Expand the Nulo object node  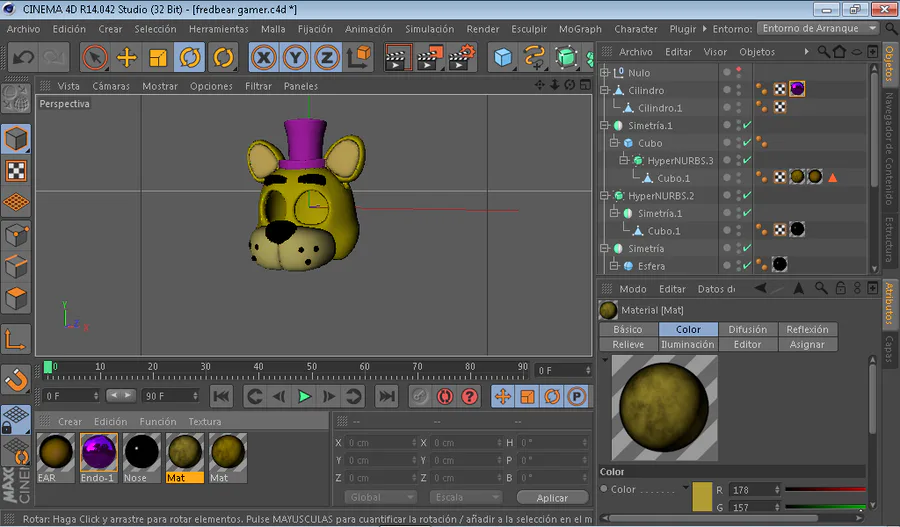(604, 73)
